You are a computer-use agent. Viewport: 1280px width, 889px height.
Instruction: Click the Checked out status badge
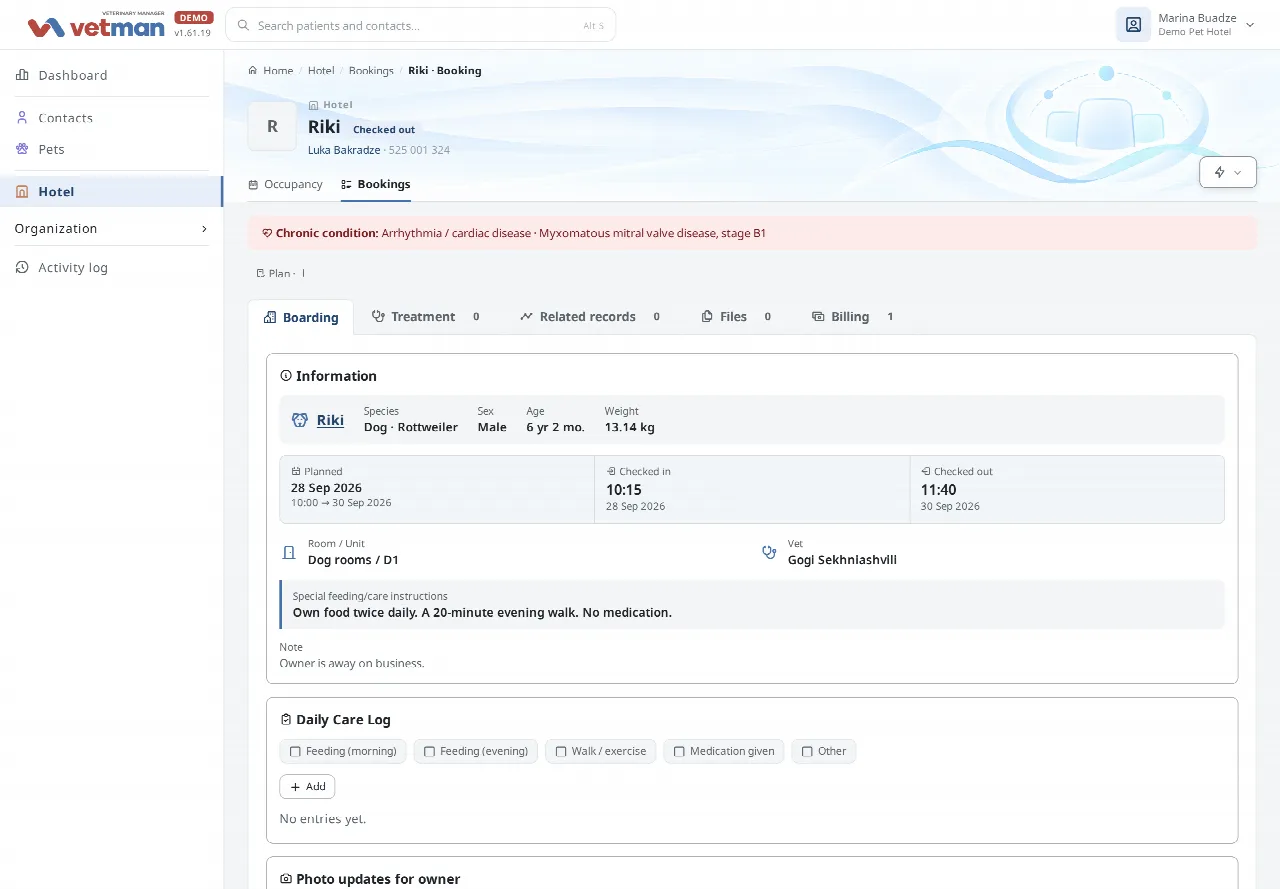[384, 130]
